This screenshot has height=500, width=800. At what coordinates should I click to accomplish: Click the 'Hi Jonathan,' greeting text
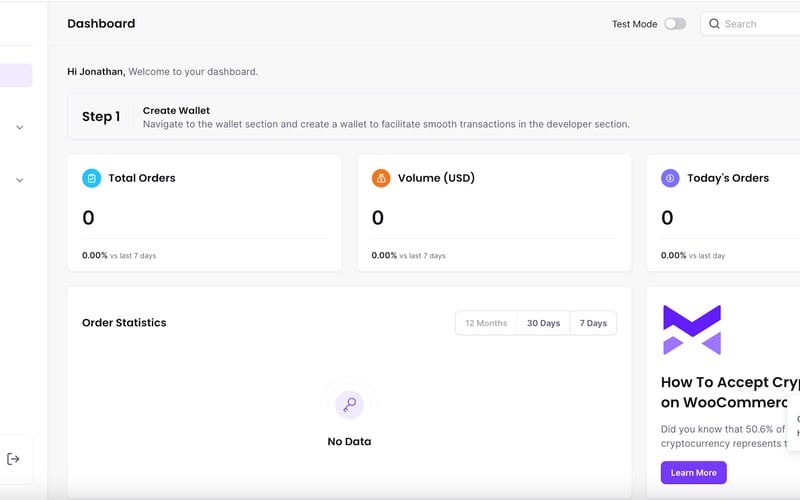pyautogui.click(x=96, y=71)
